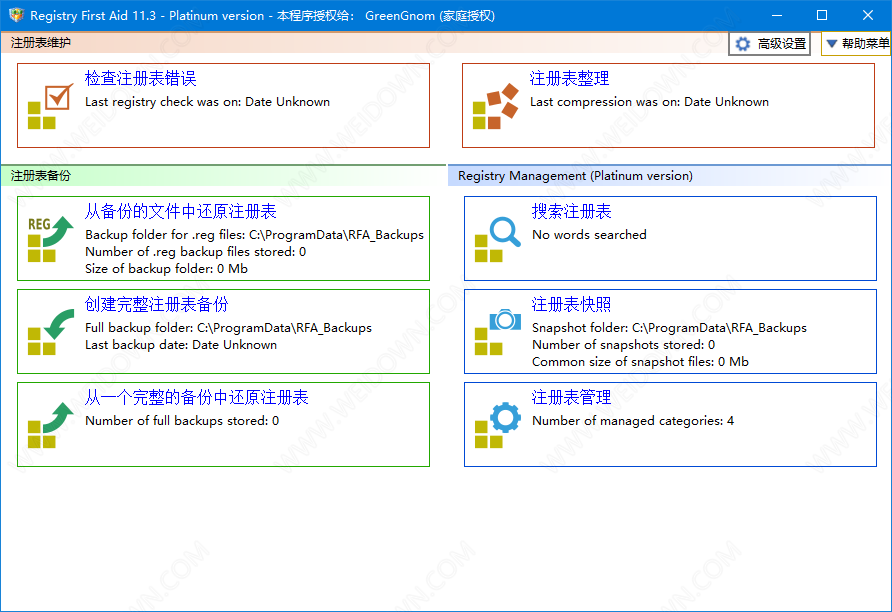The height and width of the screenshot is (612, 892).
Task: Minimize the Registry First Aid window
Action: click(777, 15)
